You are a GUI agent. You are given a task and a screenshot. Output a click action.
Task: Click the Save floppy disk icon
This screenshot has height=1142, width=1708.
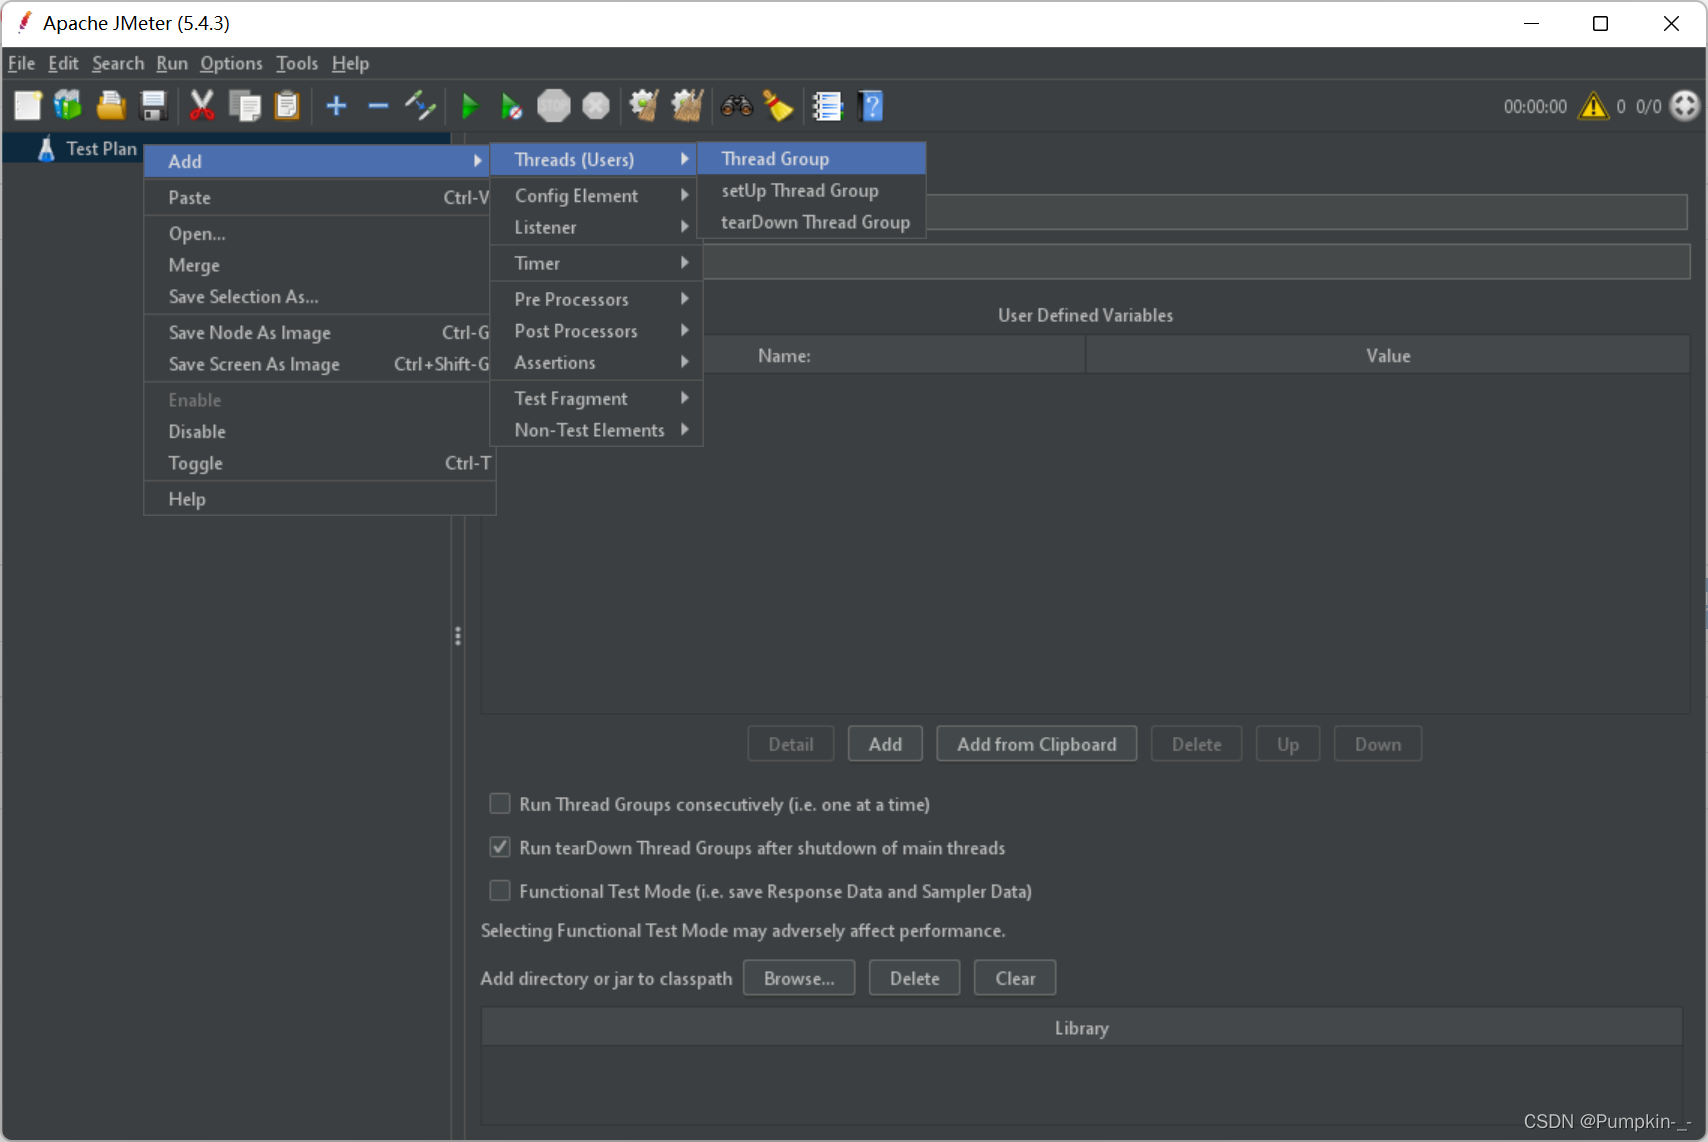tap(153, 105)
